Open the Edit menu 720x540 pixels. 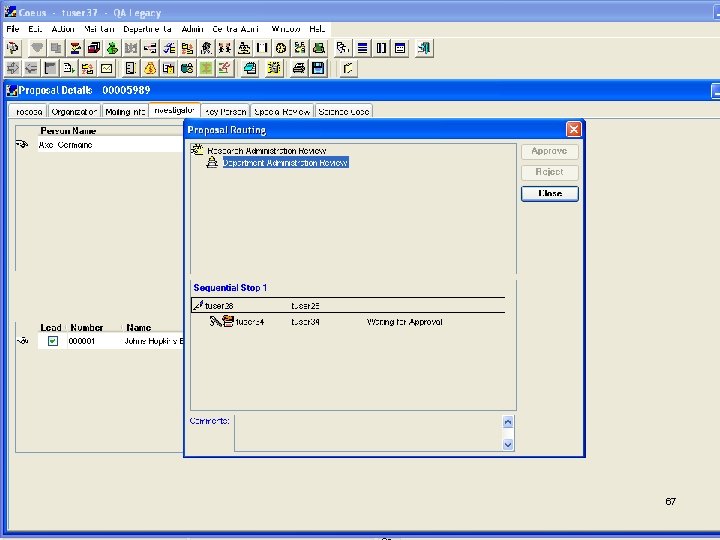[35, 29]
